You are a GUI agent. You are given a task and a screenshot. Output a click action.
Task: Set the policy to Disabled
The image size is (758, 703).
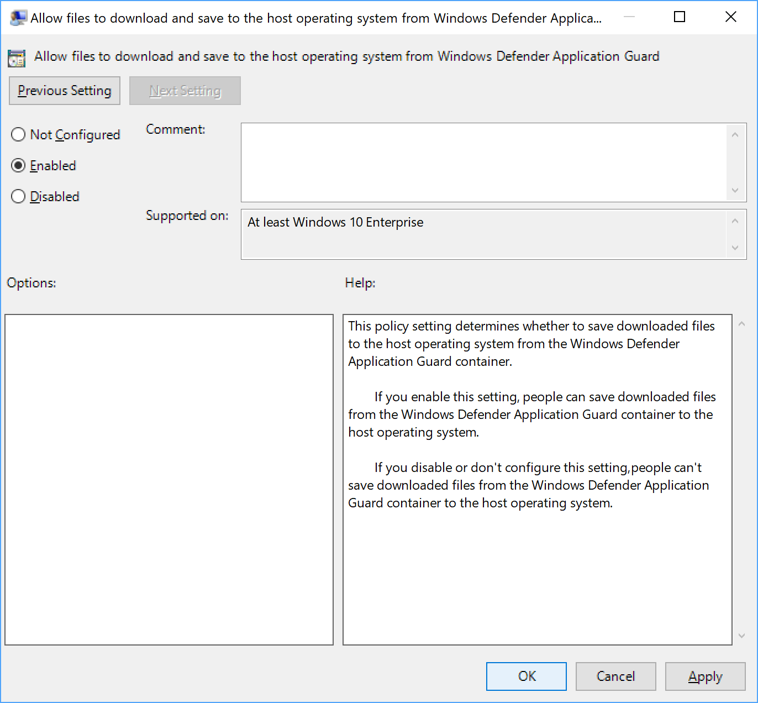pyautogui.click(x=18, y=197)
